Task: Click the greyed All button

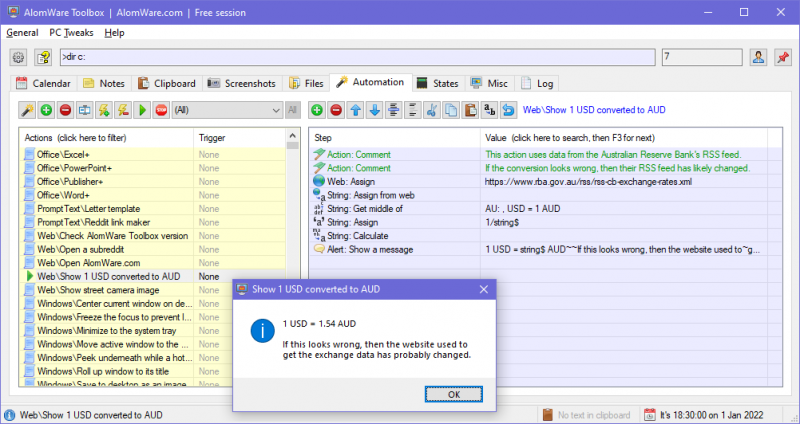Action: pos(292,110)
